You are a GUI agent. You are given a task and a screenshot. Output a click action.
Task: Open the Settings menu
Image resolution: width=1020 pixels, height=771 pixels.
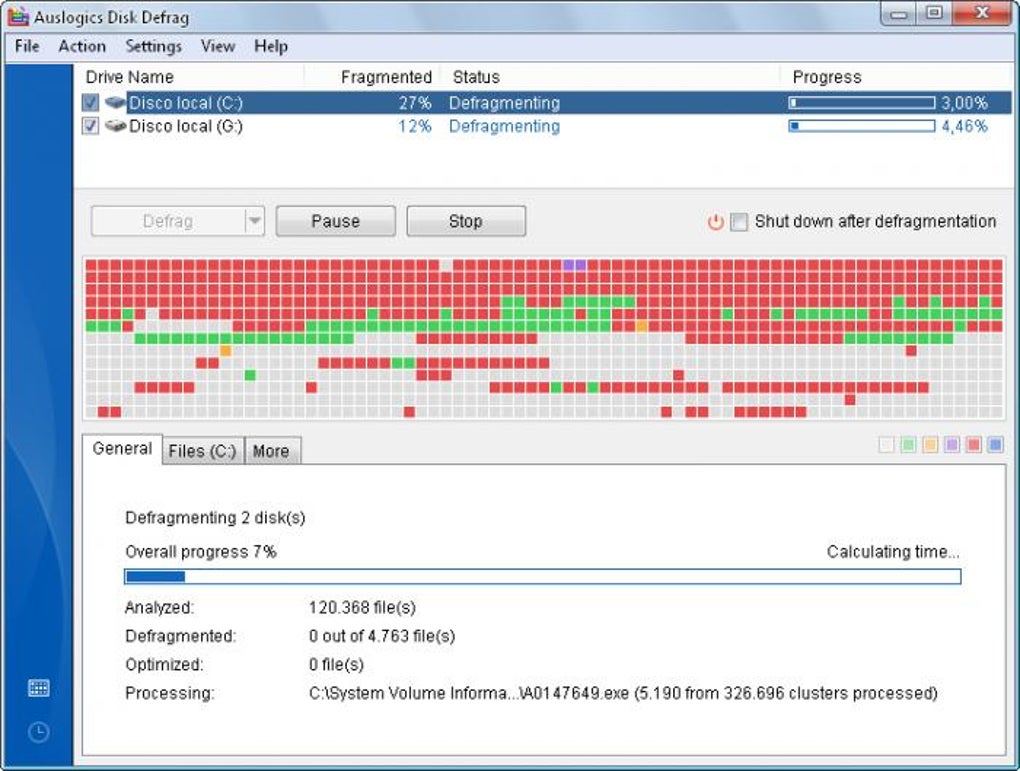[154, 46]
